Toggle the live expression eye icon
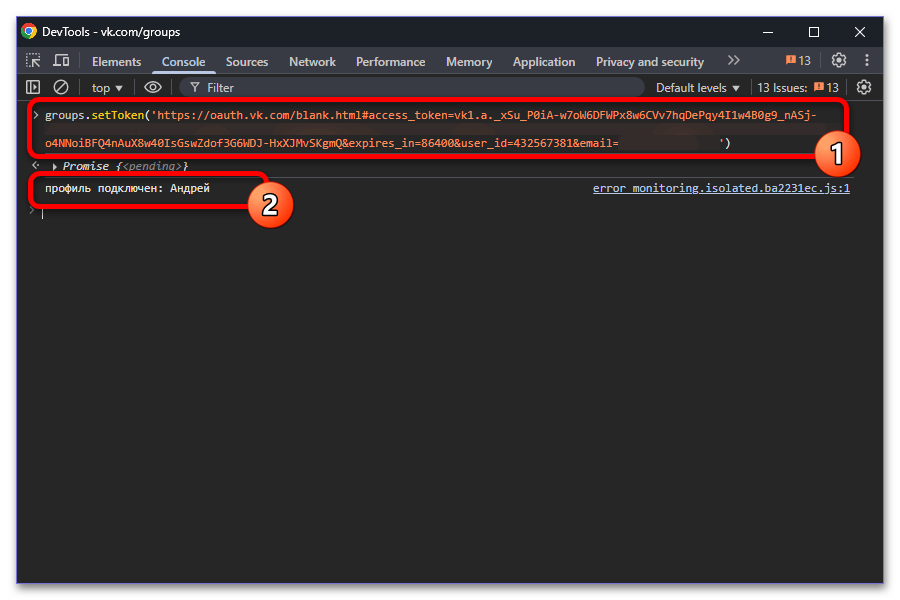This screenshot has width=900, height=600. [x=153, y=87]
